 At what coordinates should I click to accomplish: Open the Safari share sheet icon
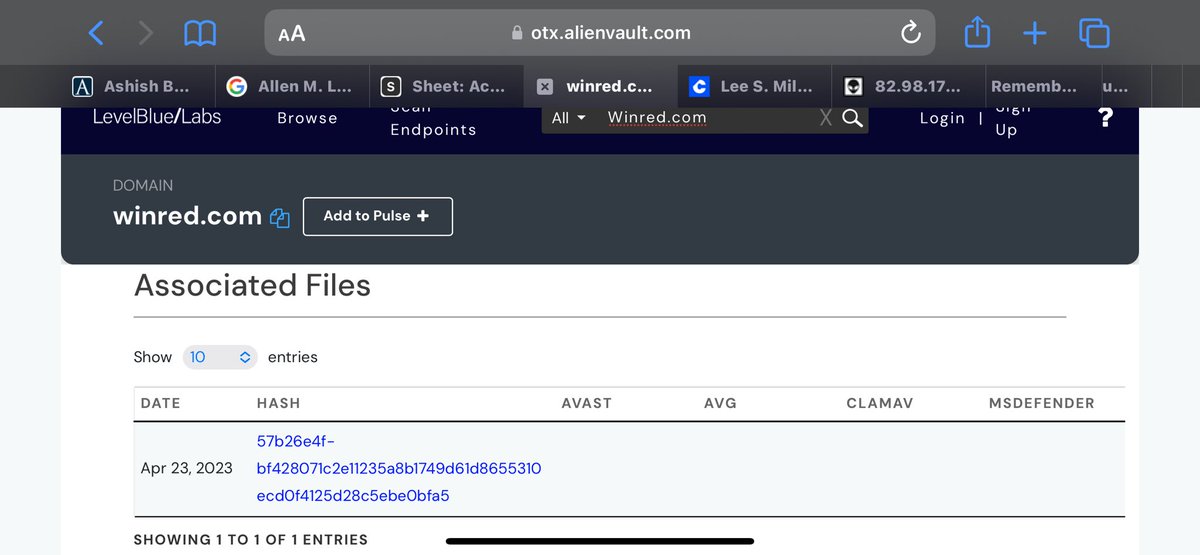[x=976, y=33]
